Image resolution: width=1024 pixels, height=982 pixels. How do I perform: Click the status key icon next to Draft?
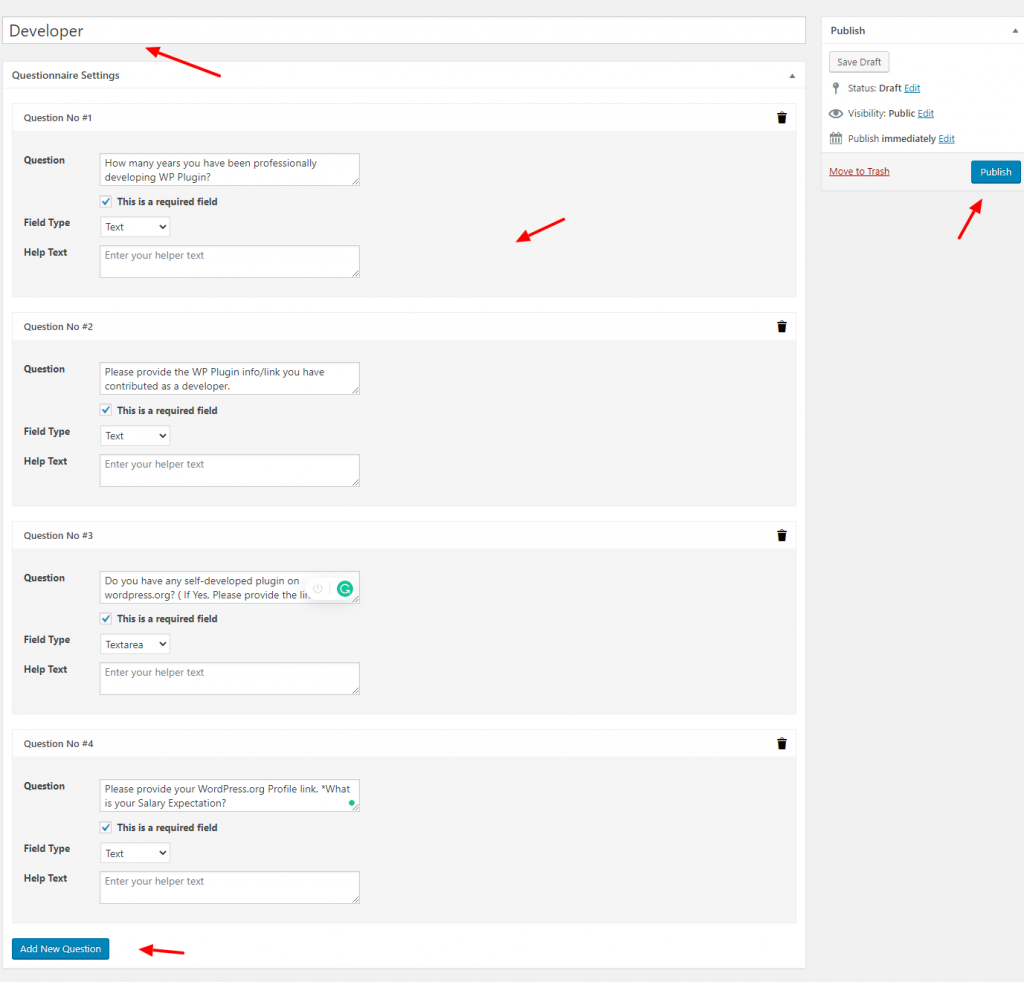point(835,88)
